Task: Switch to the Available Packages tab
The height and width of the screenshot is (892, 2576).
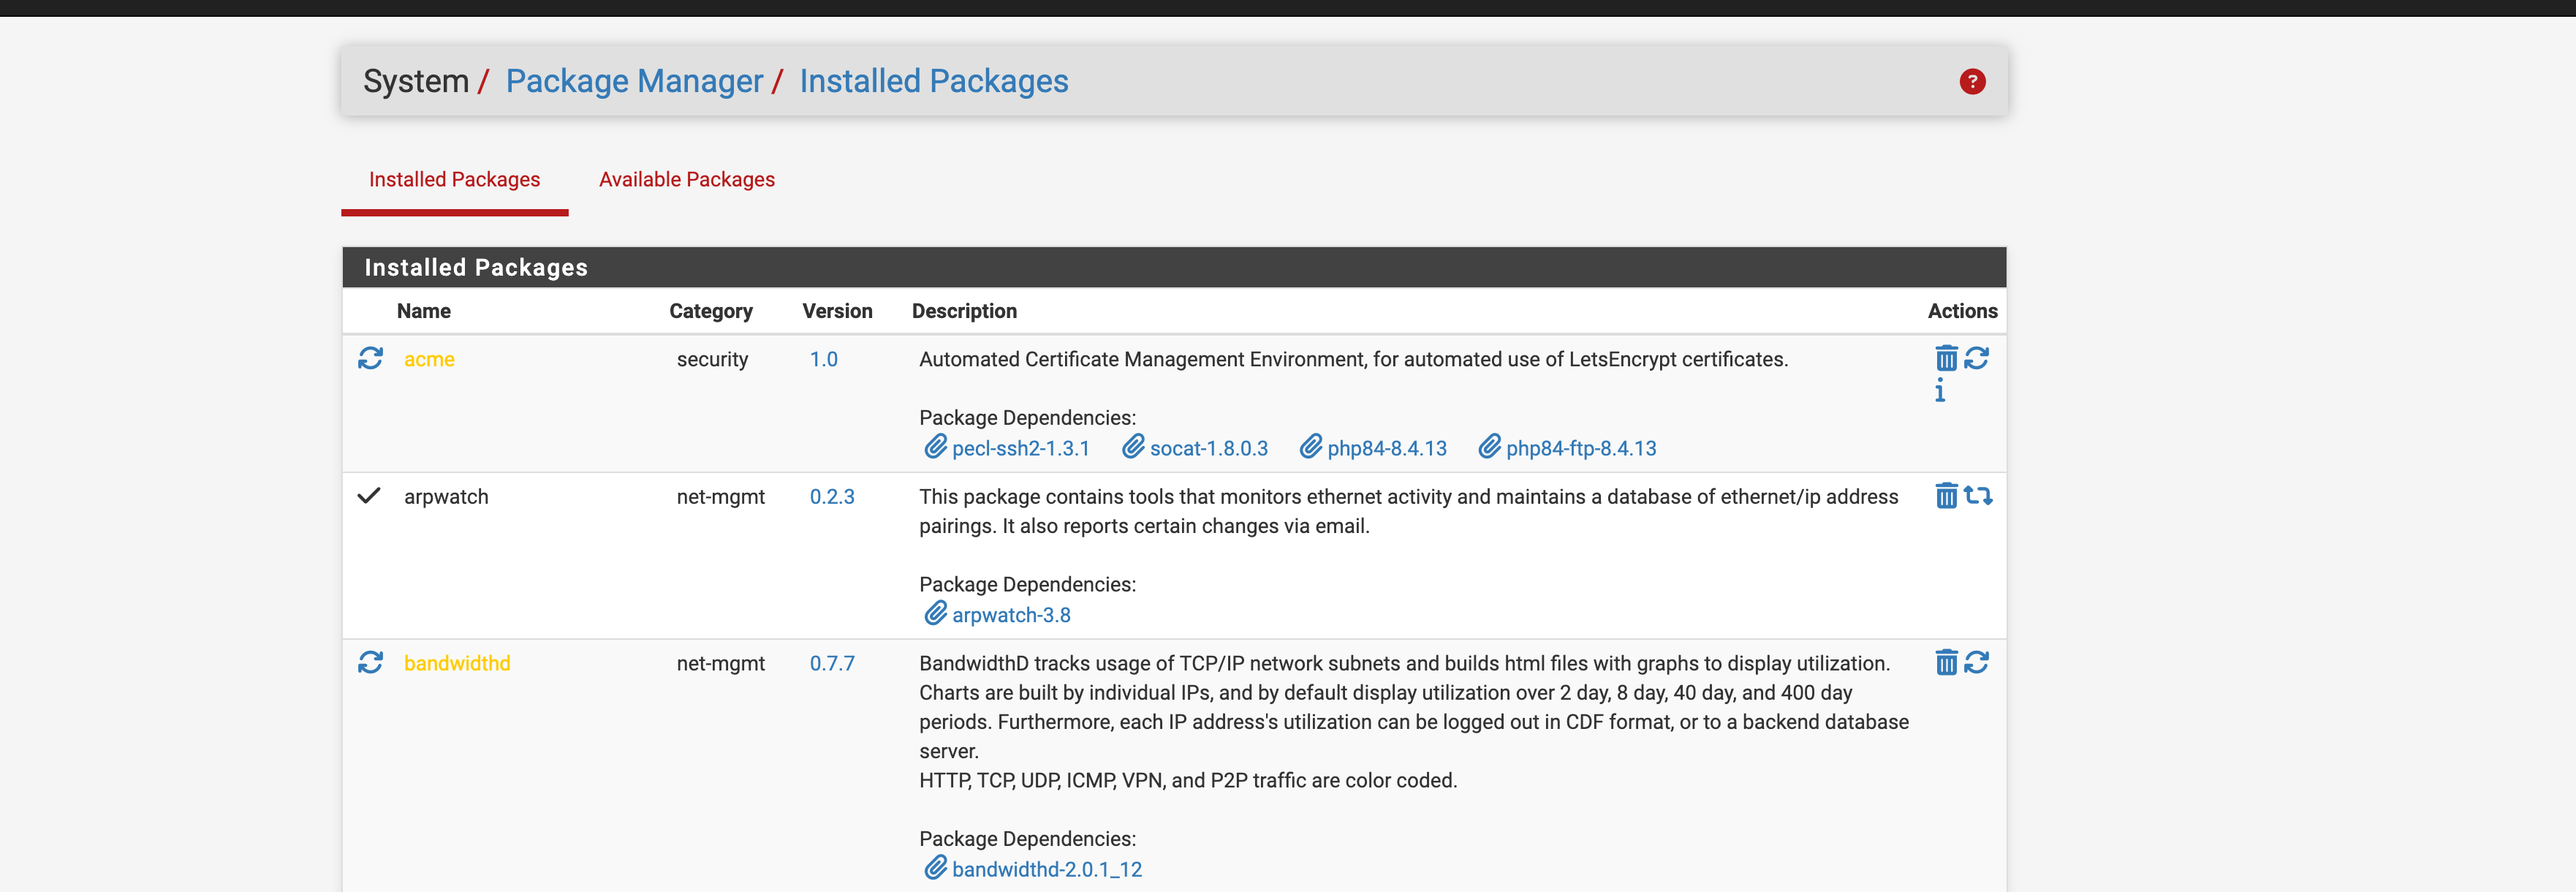Action: (686, 180)
